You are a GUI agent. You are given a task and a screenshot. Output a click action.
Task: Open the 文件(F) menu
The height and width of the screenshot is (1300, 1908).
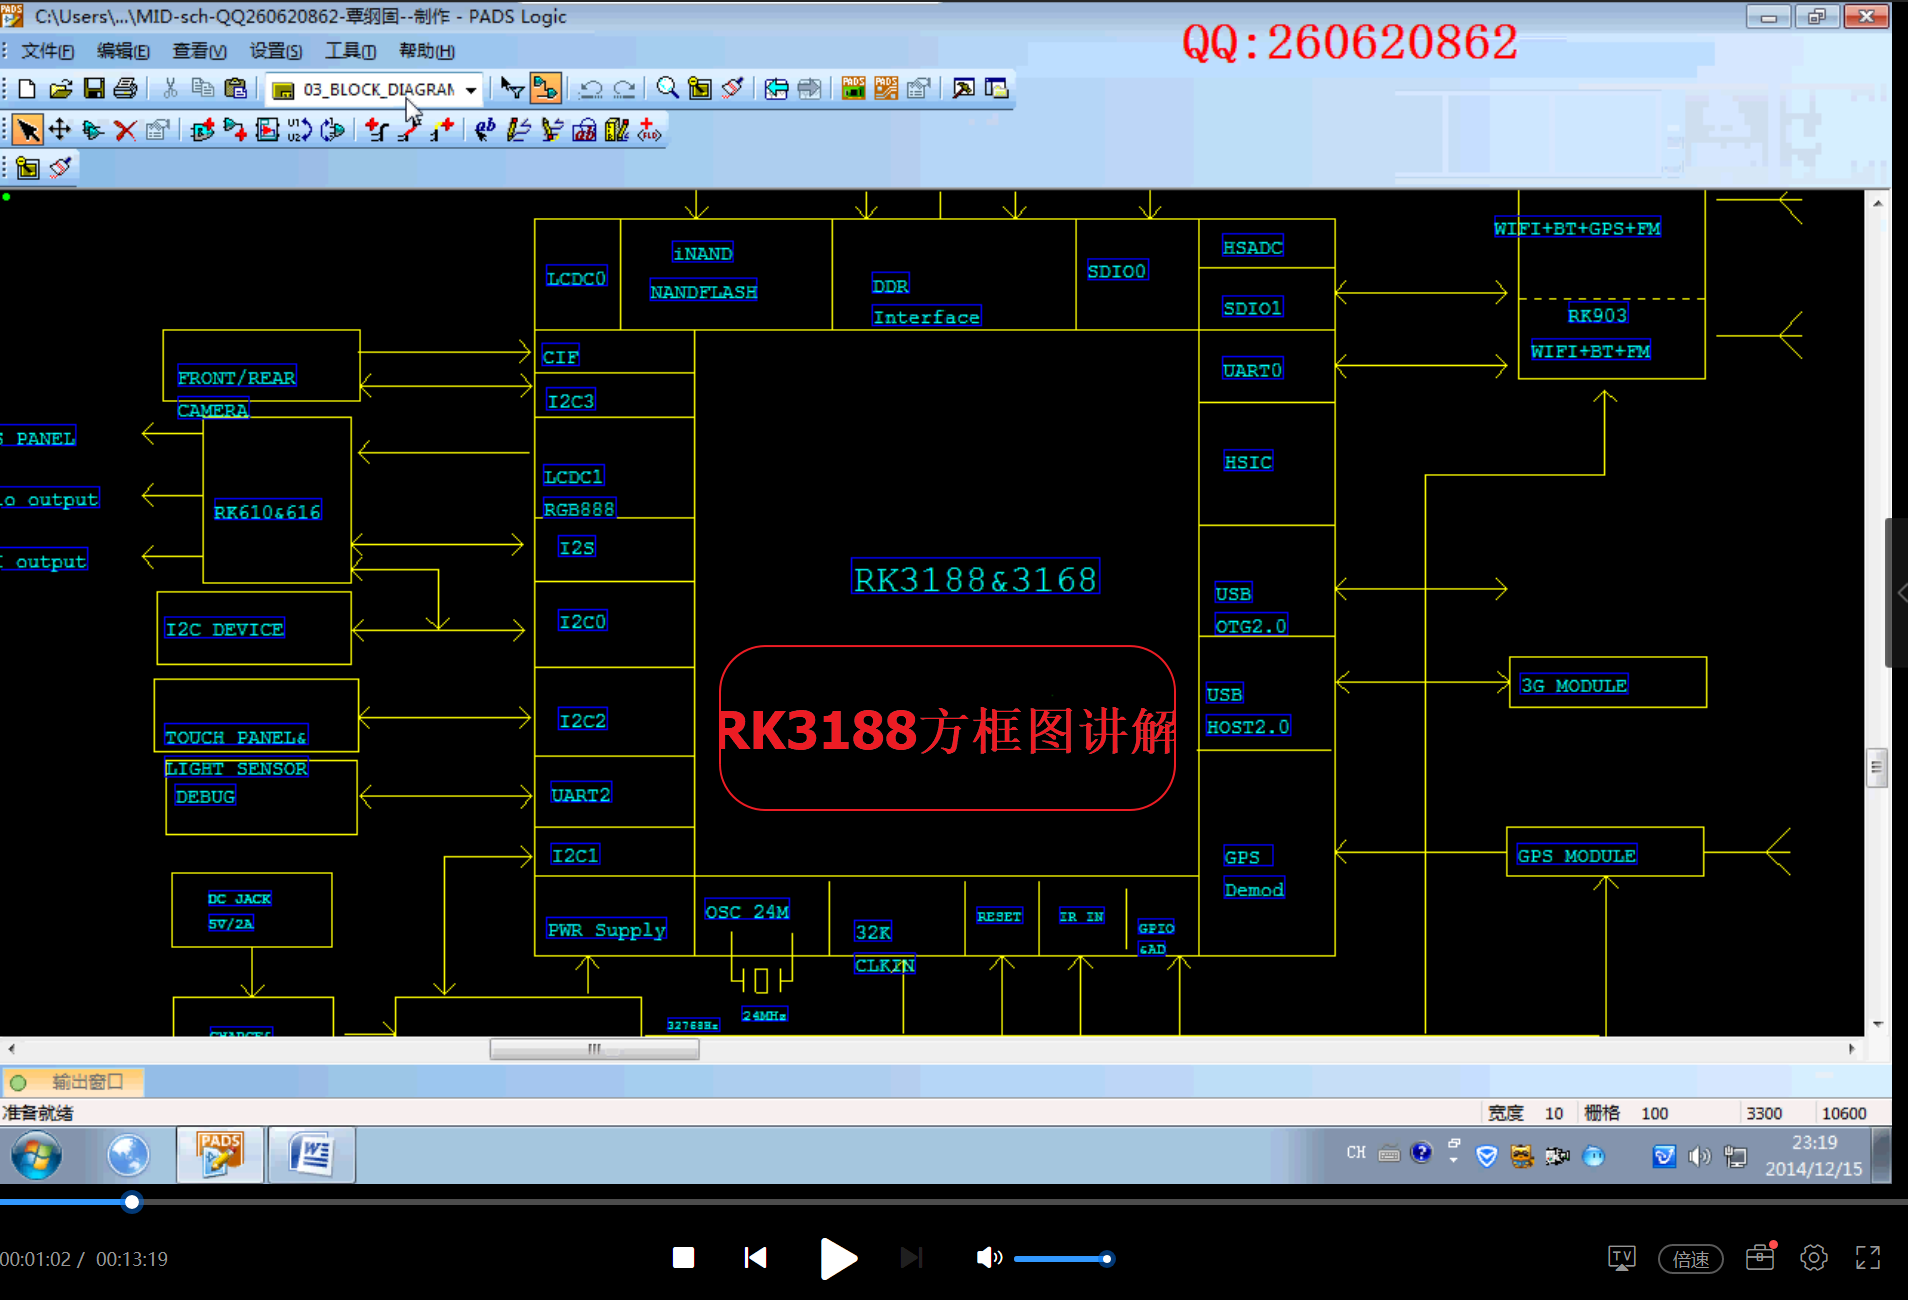click(47, 51)
